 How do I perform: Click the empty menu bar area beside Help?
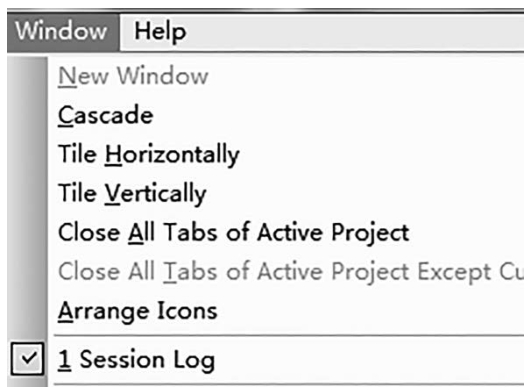click(x=357, y=32)
